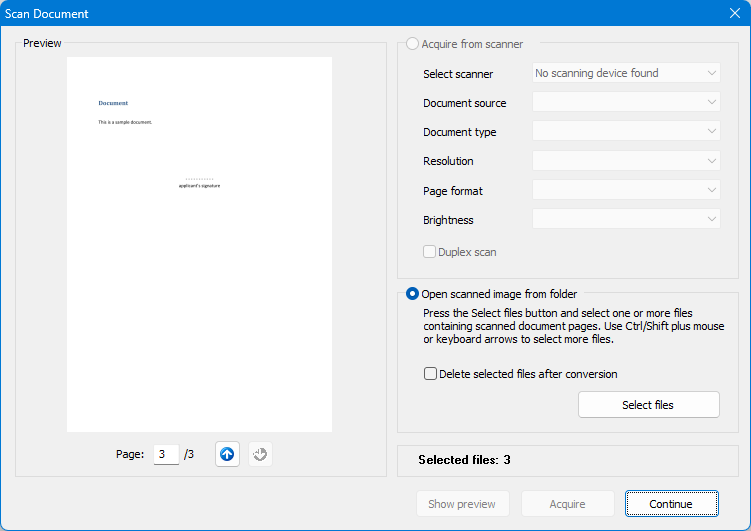Click the greyed-out next page arrow icon
Image resolution: width=751 pixels, height=531 pixels.
point(259,454)
